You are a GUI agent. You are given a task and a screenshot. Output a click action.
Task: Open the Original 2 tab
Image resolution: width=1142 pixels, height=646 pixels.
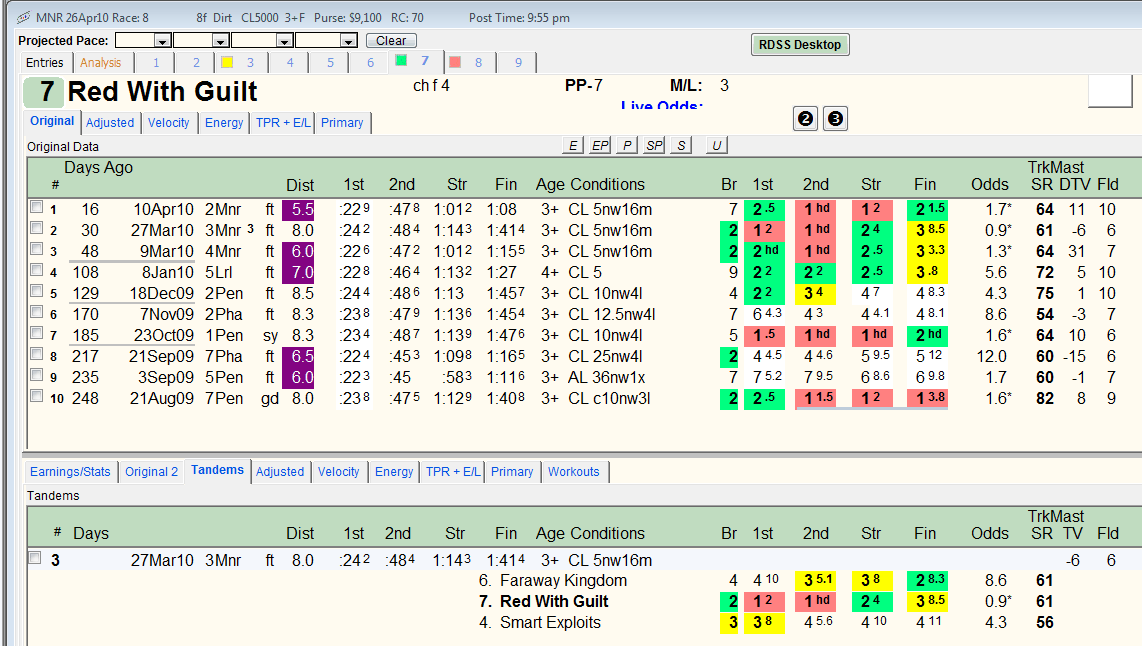[x=151, y=471]
